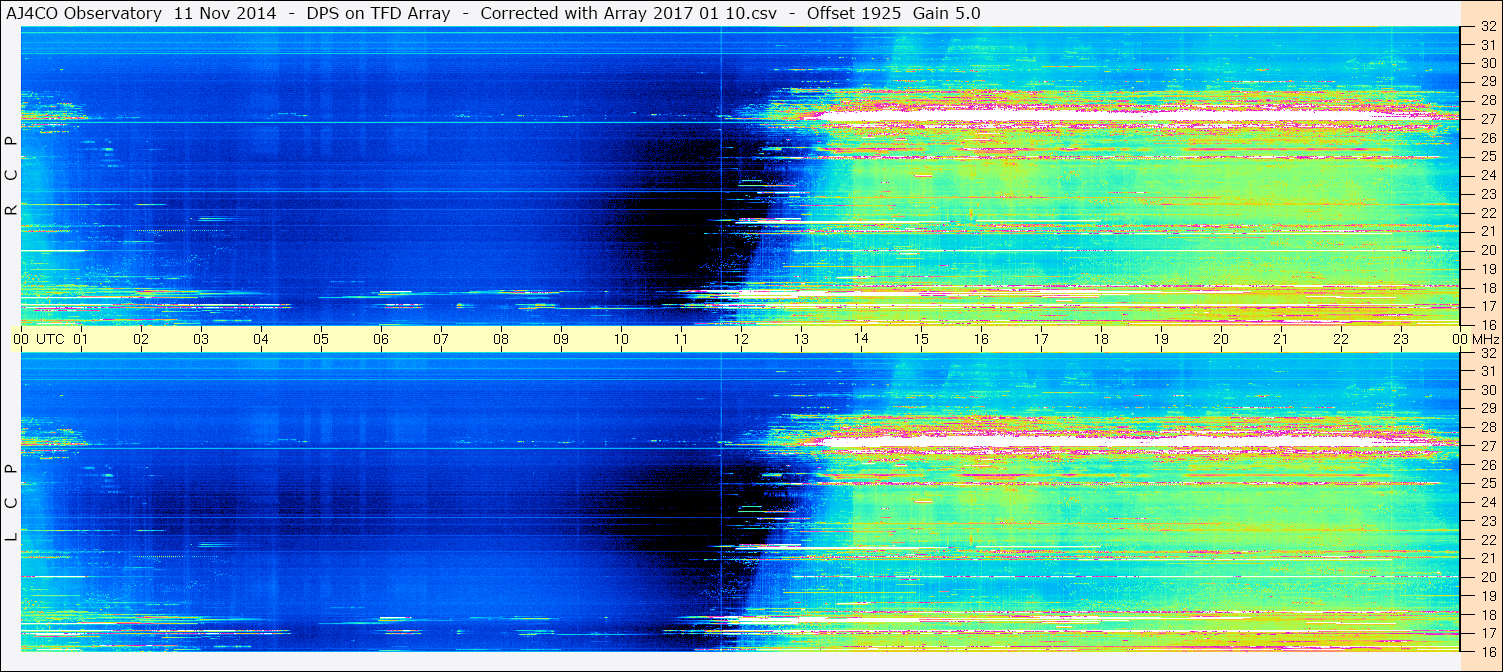Click the 29 MHz label of LCP panel
This screenshot has width=1503, height=672.
1487,408
